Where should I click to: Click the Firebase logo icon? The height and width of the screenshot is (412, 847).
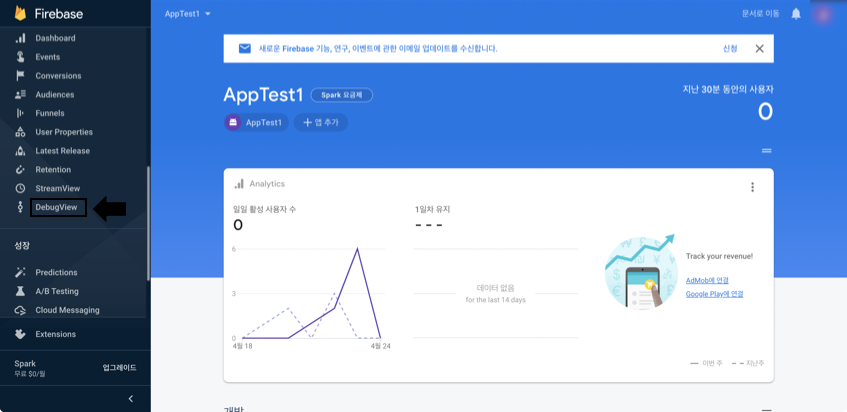tap(20, 13)
